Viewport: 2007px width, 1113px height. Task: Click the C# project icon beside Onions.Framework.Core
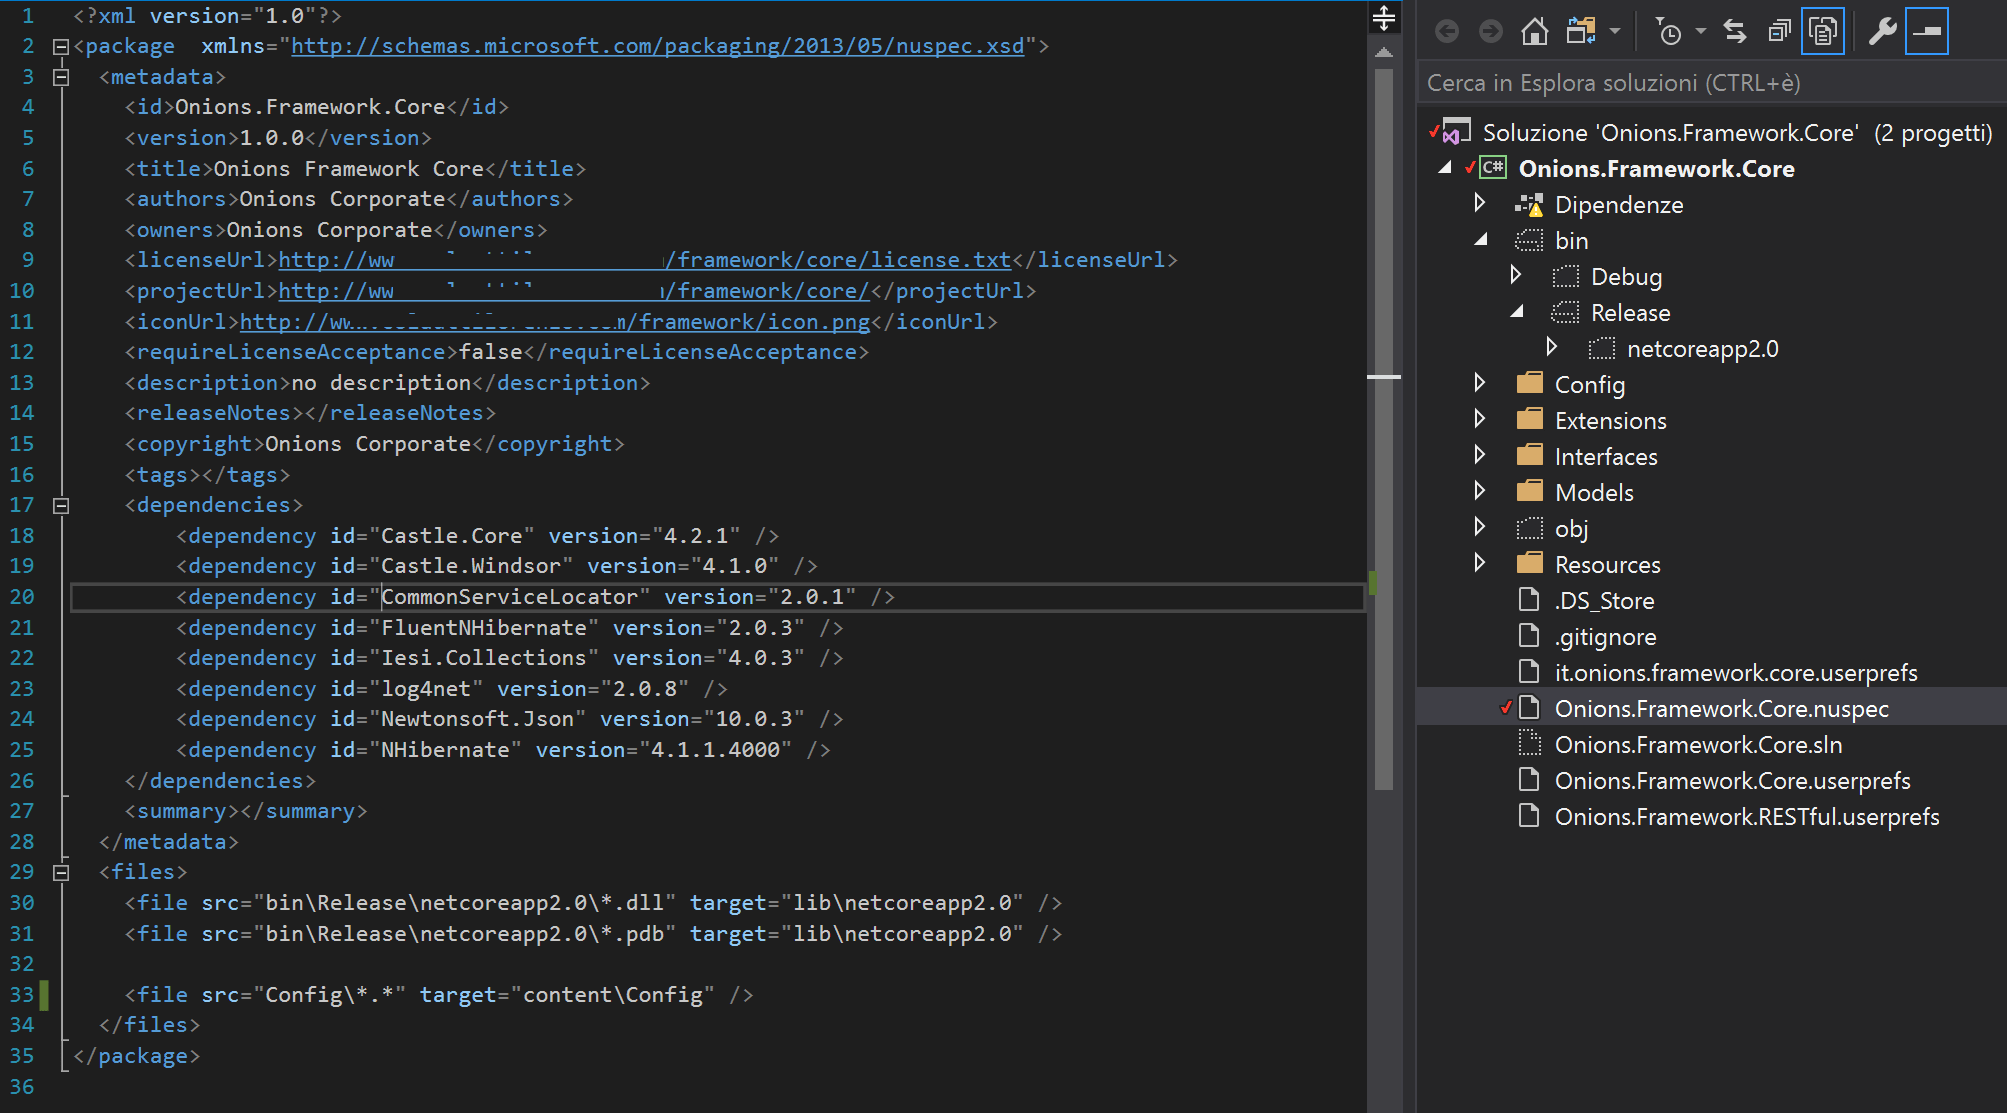point(1492,168)
